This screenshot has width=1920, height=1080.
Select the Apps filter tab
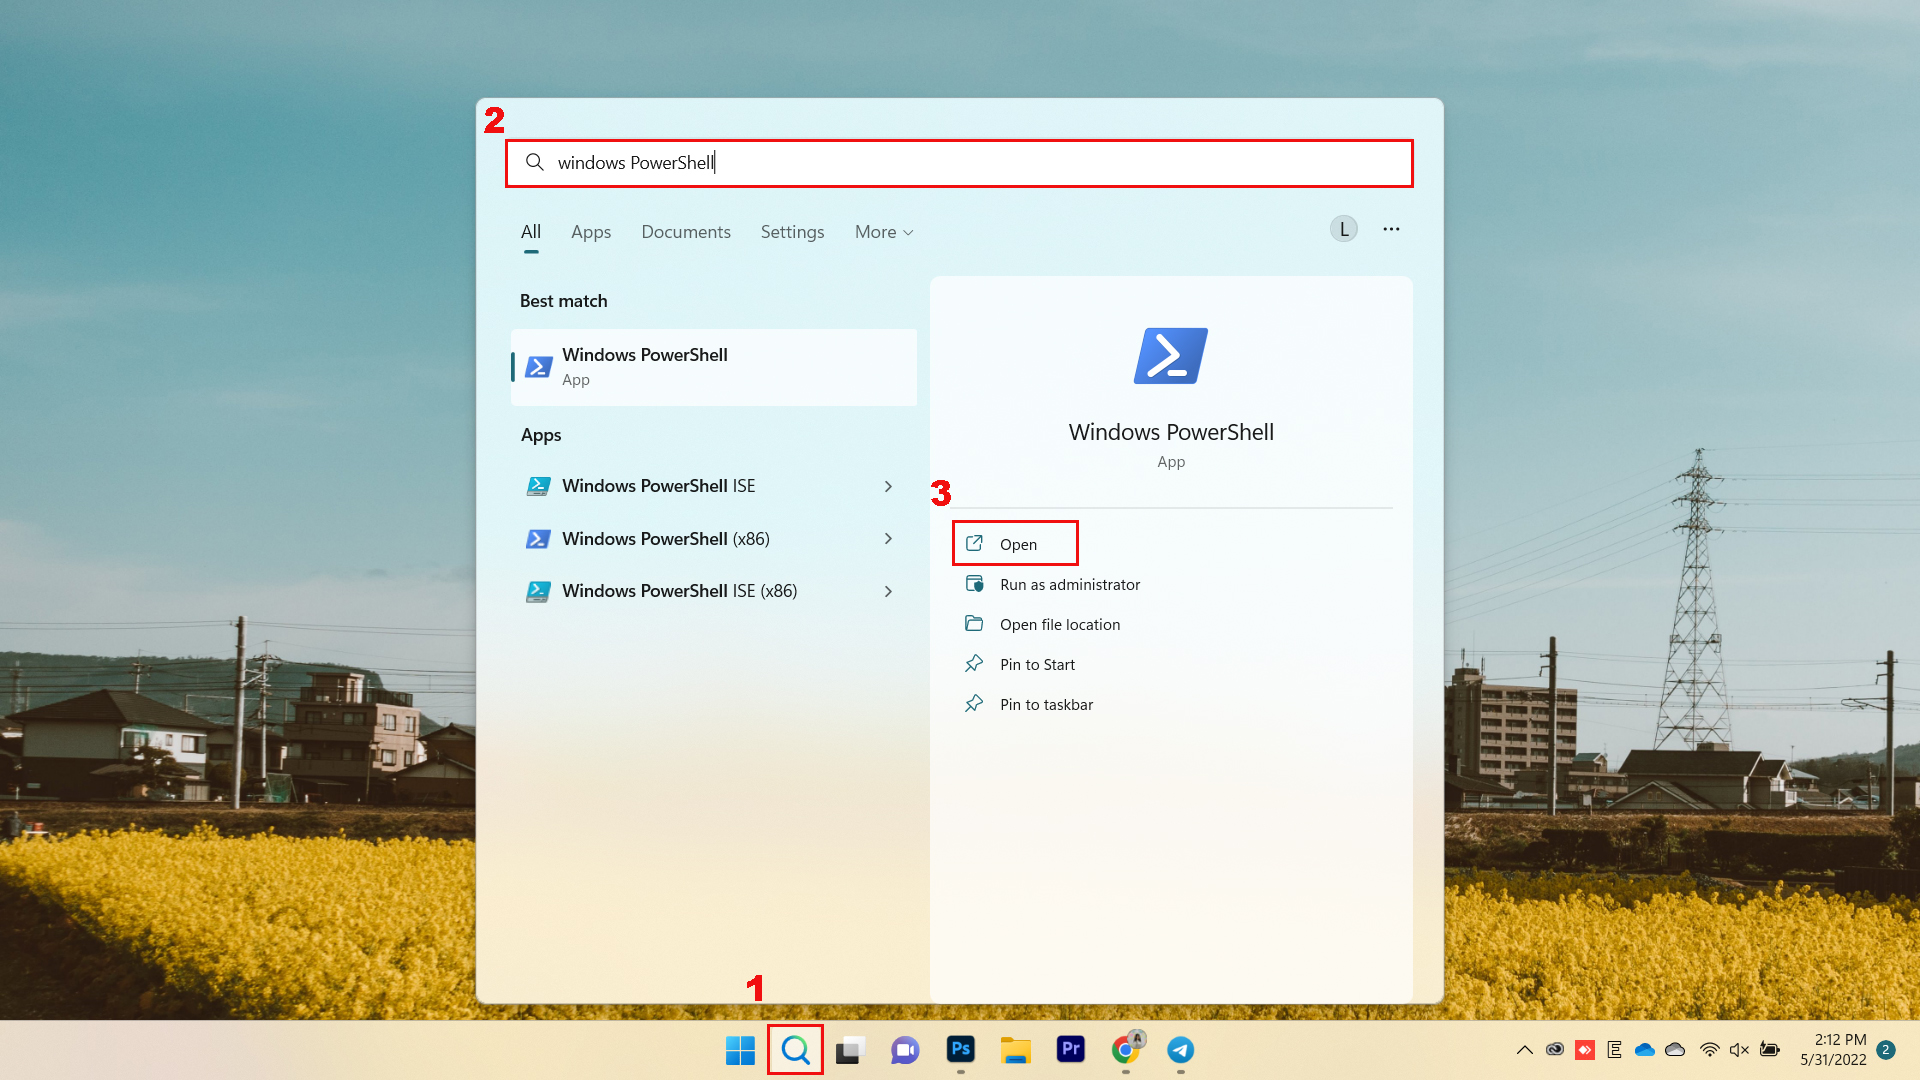point(589,231)
